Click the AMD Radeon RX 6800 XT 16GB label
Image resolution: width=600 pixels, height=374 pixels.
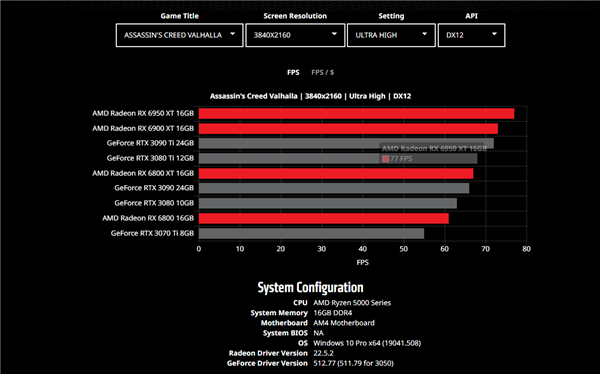click(143, 173)
